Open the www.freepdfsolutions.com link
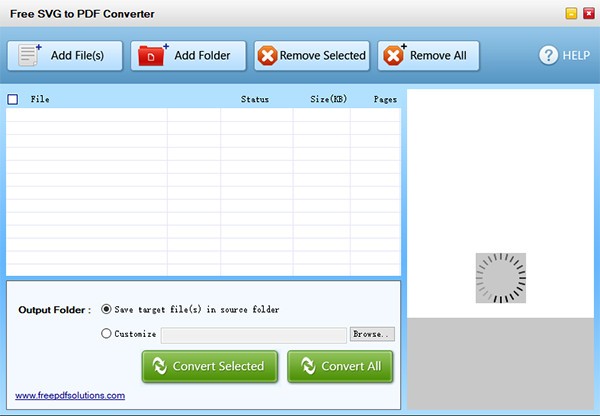The width and height of the screenshot is (600, 416). [70, 395]
